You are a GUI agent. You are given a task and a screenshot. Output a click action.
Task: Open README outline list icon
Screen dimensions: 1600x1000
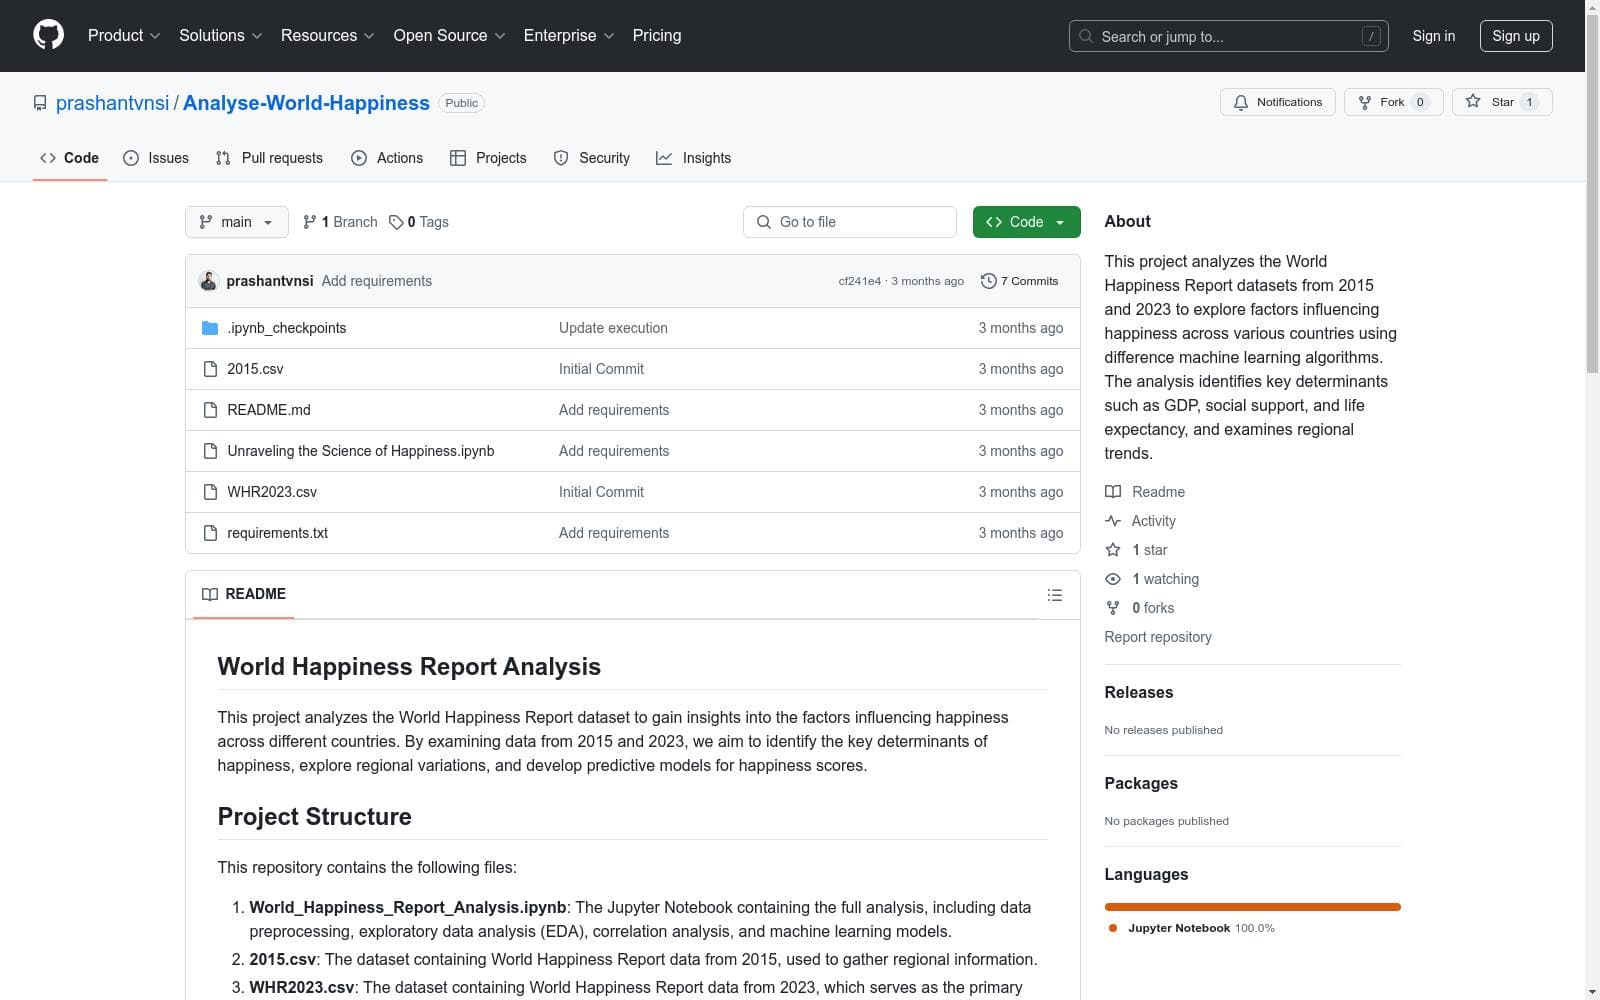point(1055,595)
